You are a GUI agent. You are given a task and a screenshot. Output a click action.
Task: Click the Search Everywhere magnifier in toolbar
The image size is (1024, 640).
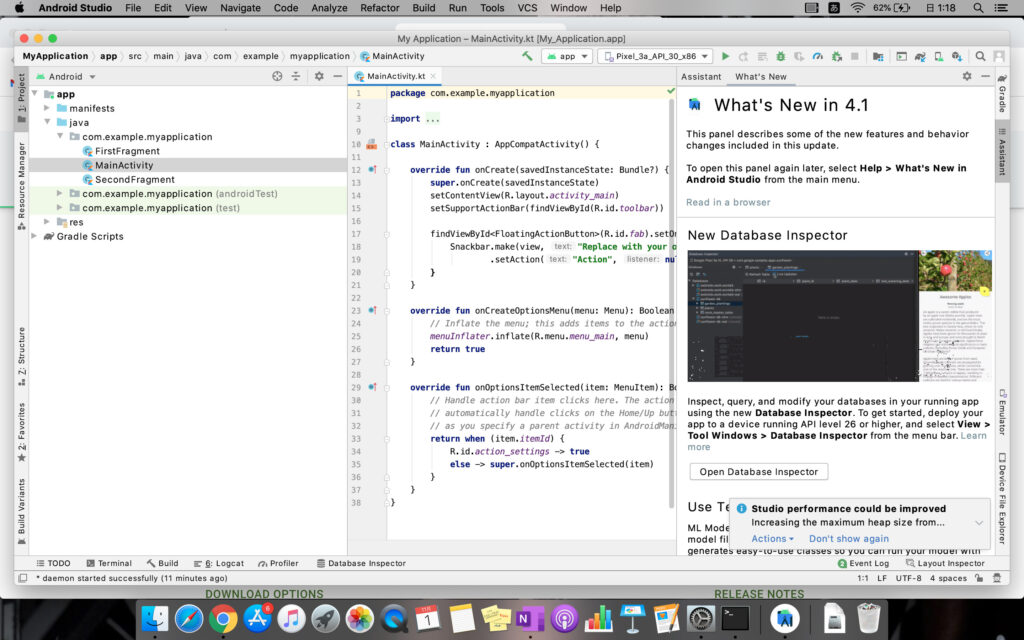click(x=980, y=56)
